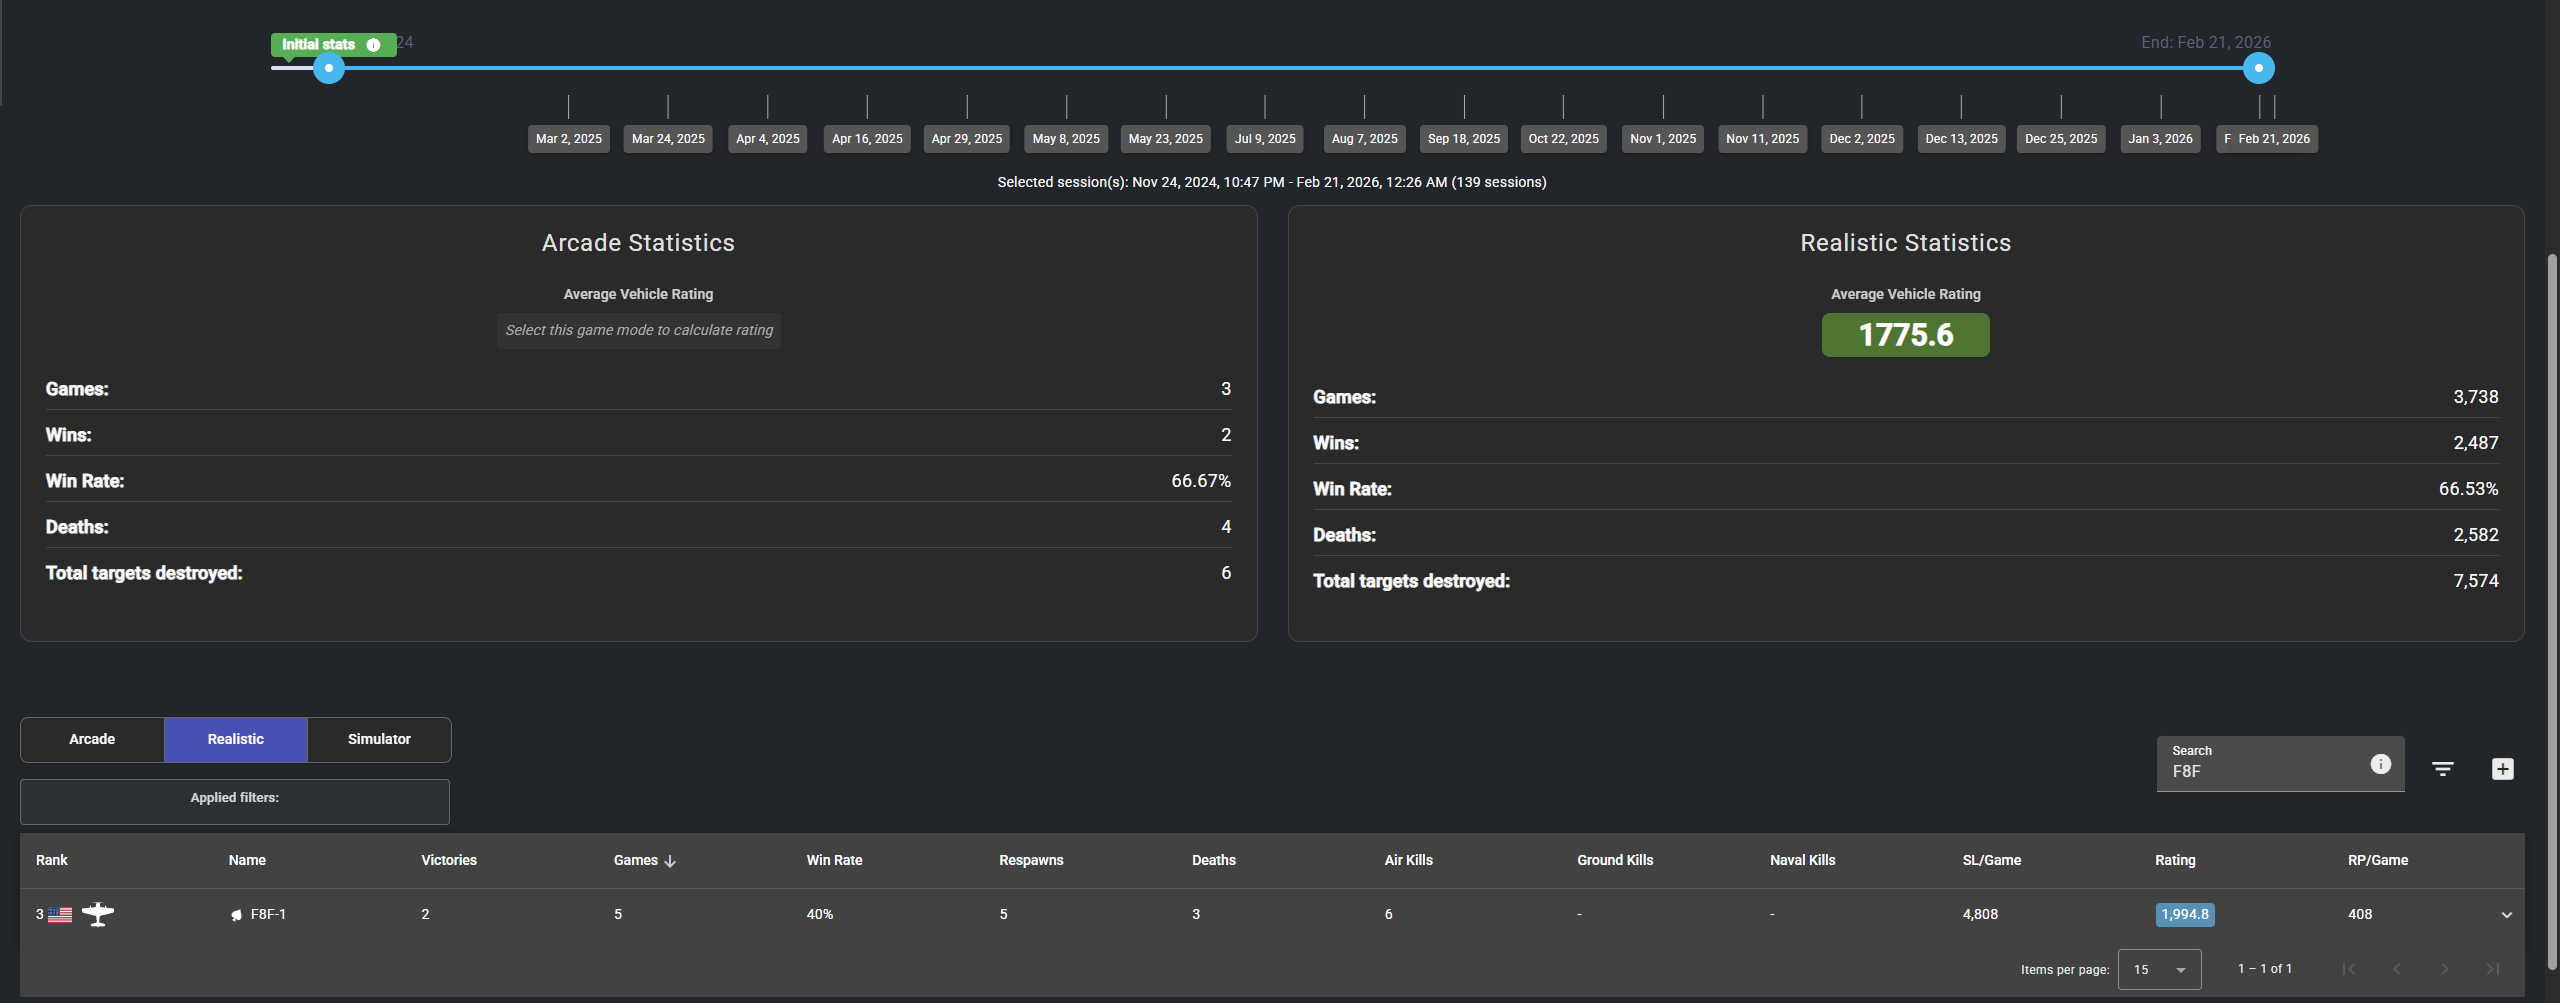Viewport: 2560px width, 1003px height.
Task: Click the spade icon before F8F-1
Action: tap(236, 915)
